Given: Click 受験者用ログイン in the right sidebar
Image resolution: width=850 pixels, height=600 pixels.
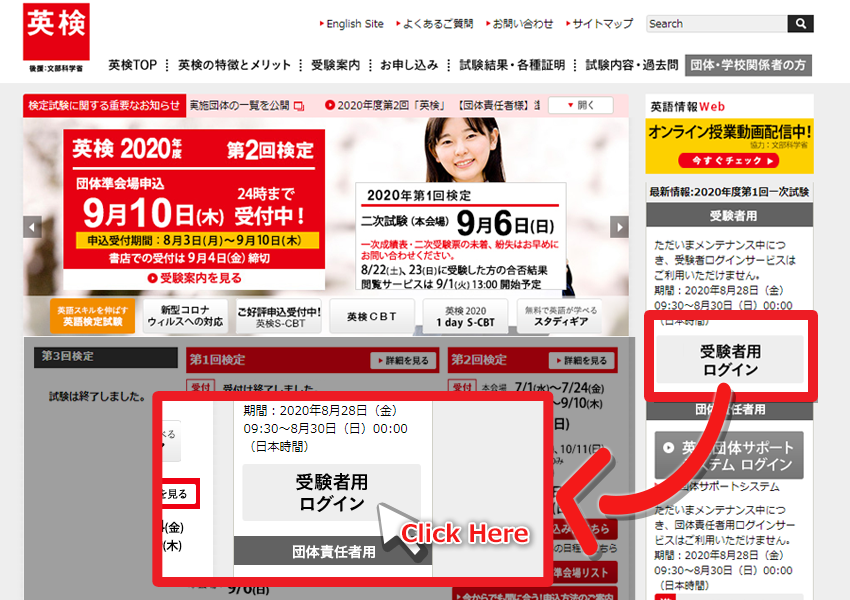Looking at the screenshot, I should coord(730,360).
